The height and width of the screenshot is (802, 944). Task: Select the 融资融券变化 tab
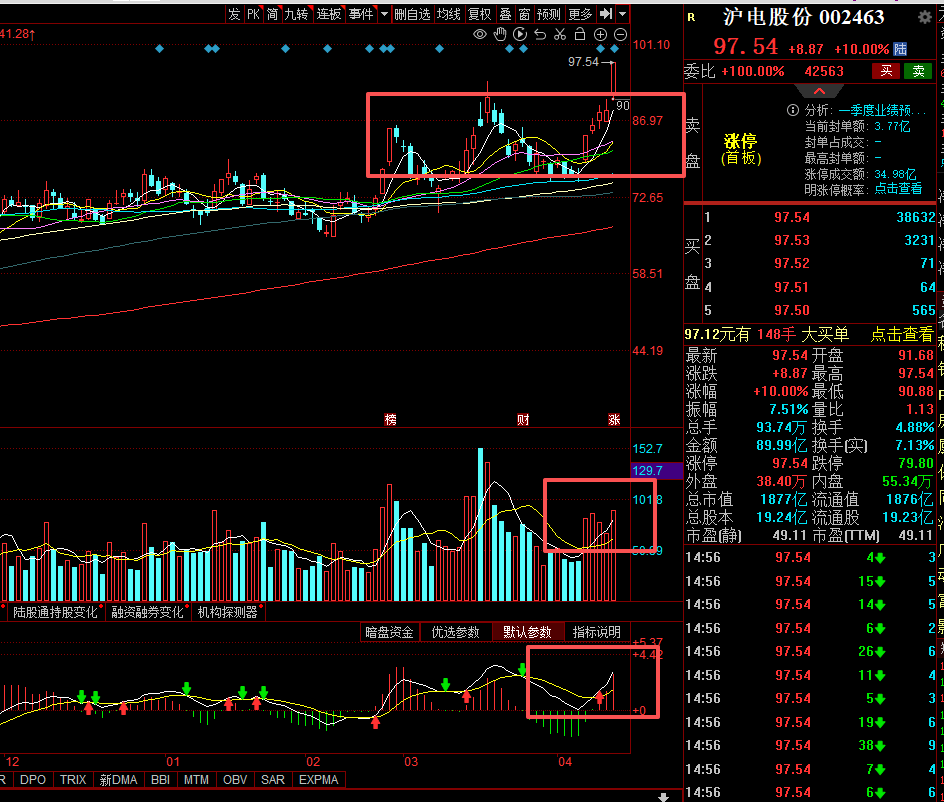tap(147, 612)
